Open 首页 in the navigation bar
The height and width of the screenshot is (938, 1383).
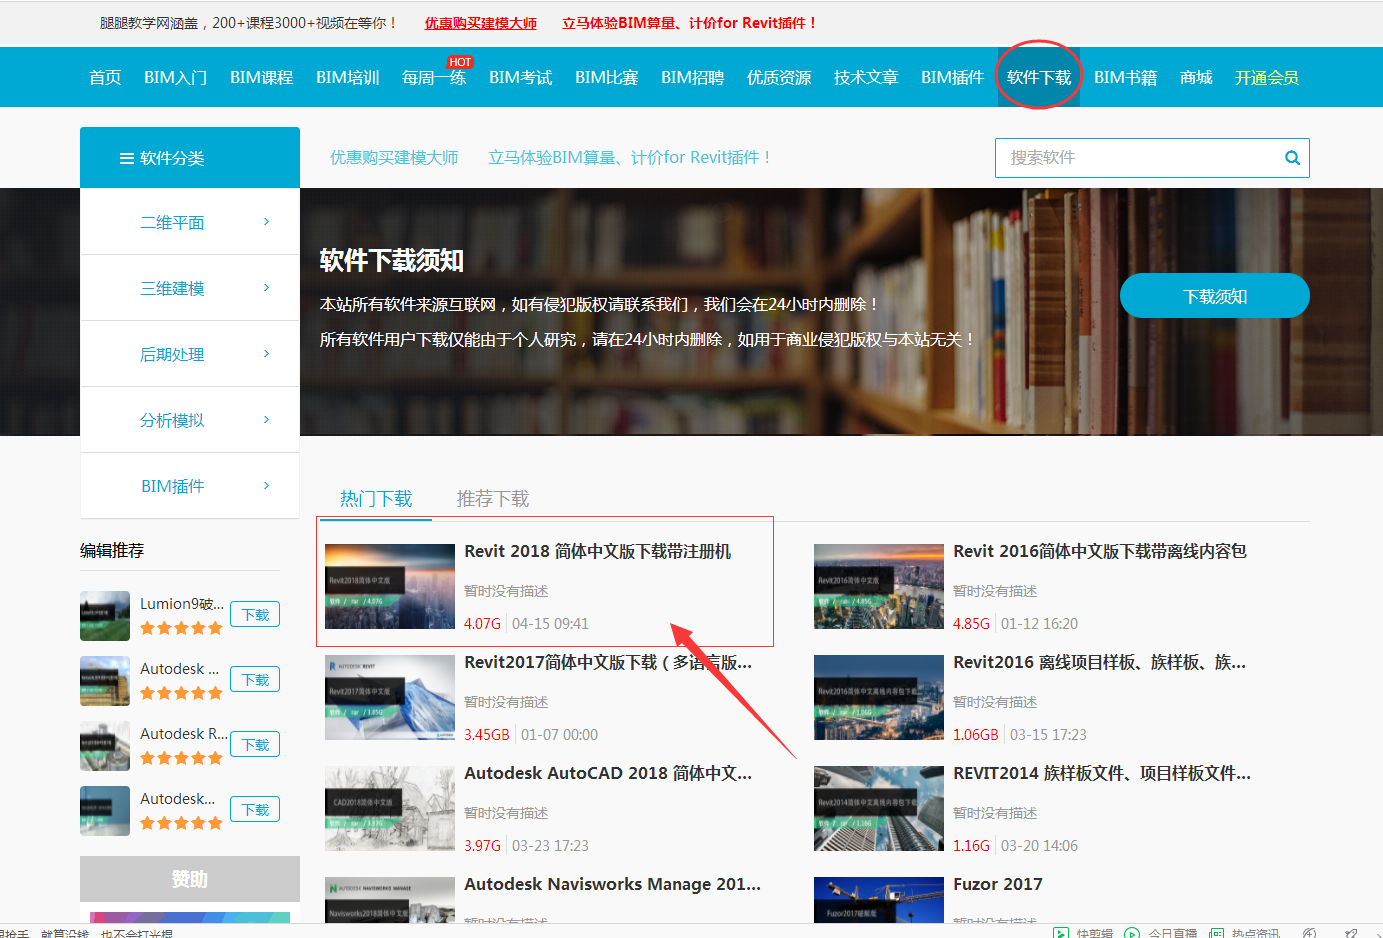105,78
